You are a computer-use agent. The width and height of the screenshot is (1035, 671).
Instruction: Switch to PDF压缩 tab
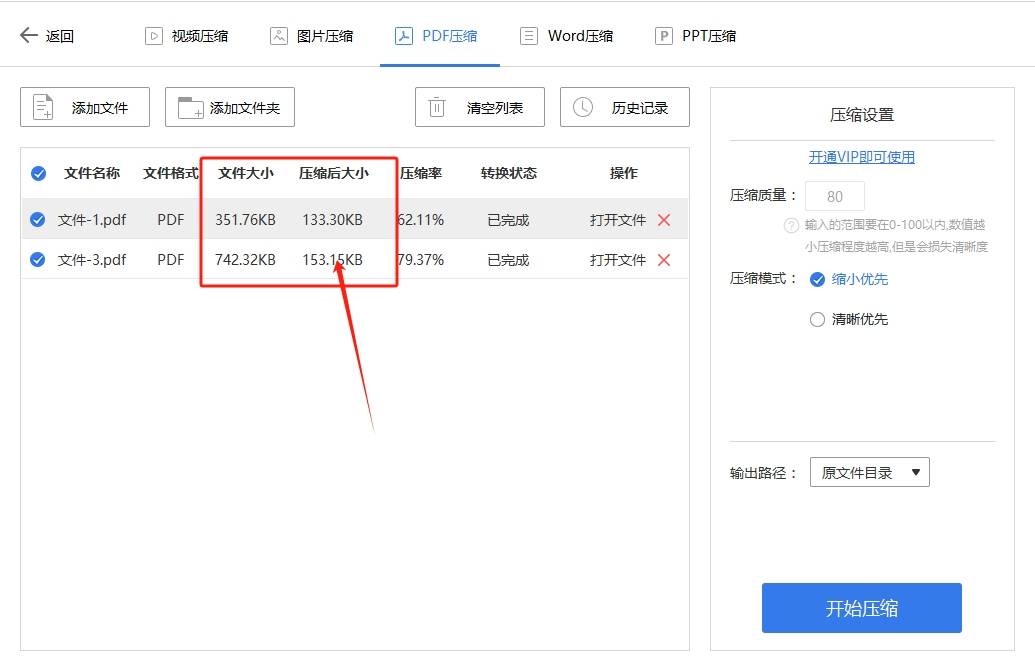click(x=436, y=36)
